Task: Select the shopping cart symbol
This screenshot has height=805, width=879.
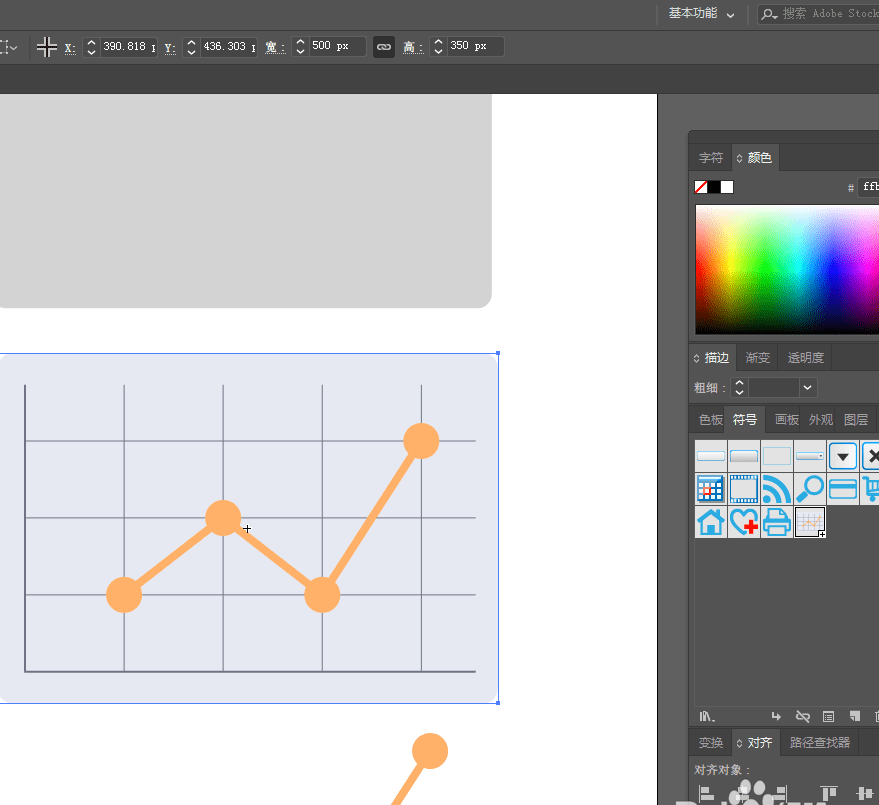Action: (x=871, y=489)
